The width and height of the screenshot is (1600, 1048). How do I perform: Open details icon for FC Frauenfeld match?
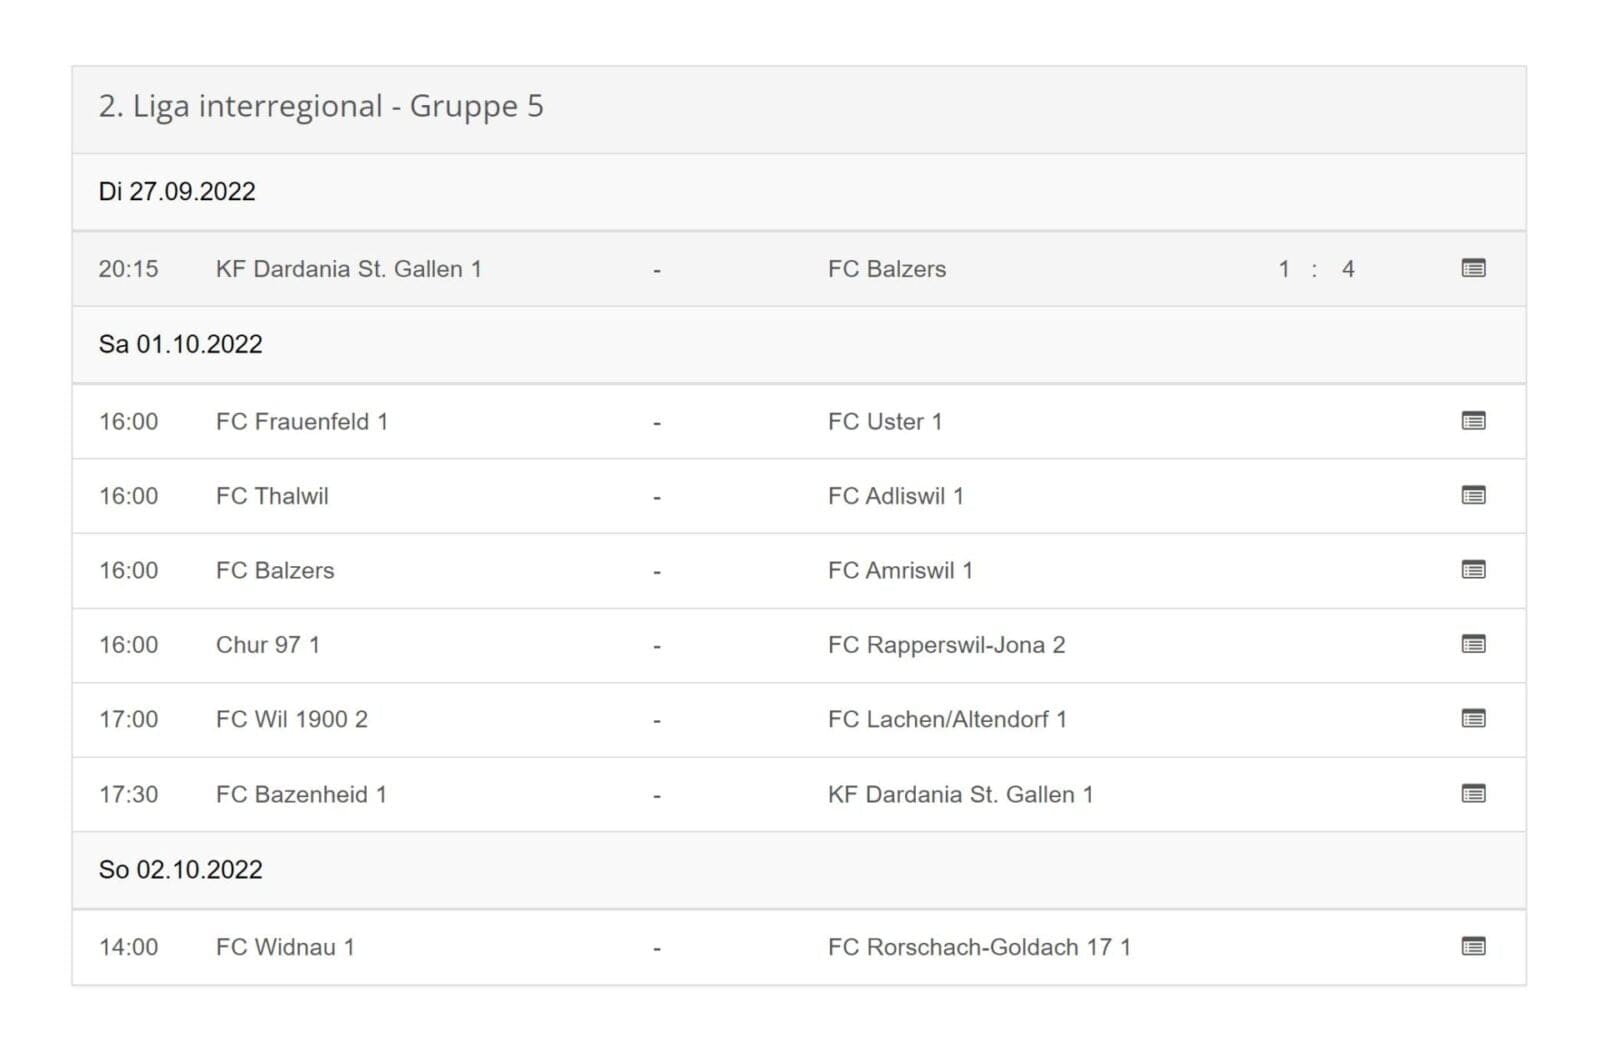click(1473, 421)
